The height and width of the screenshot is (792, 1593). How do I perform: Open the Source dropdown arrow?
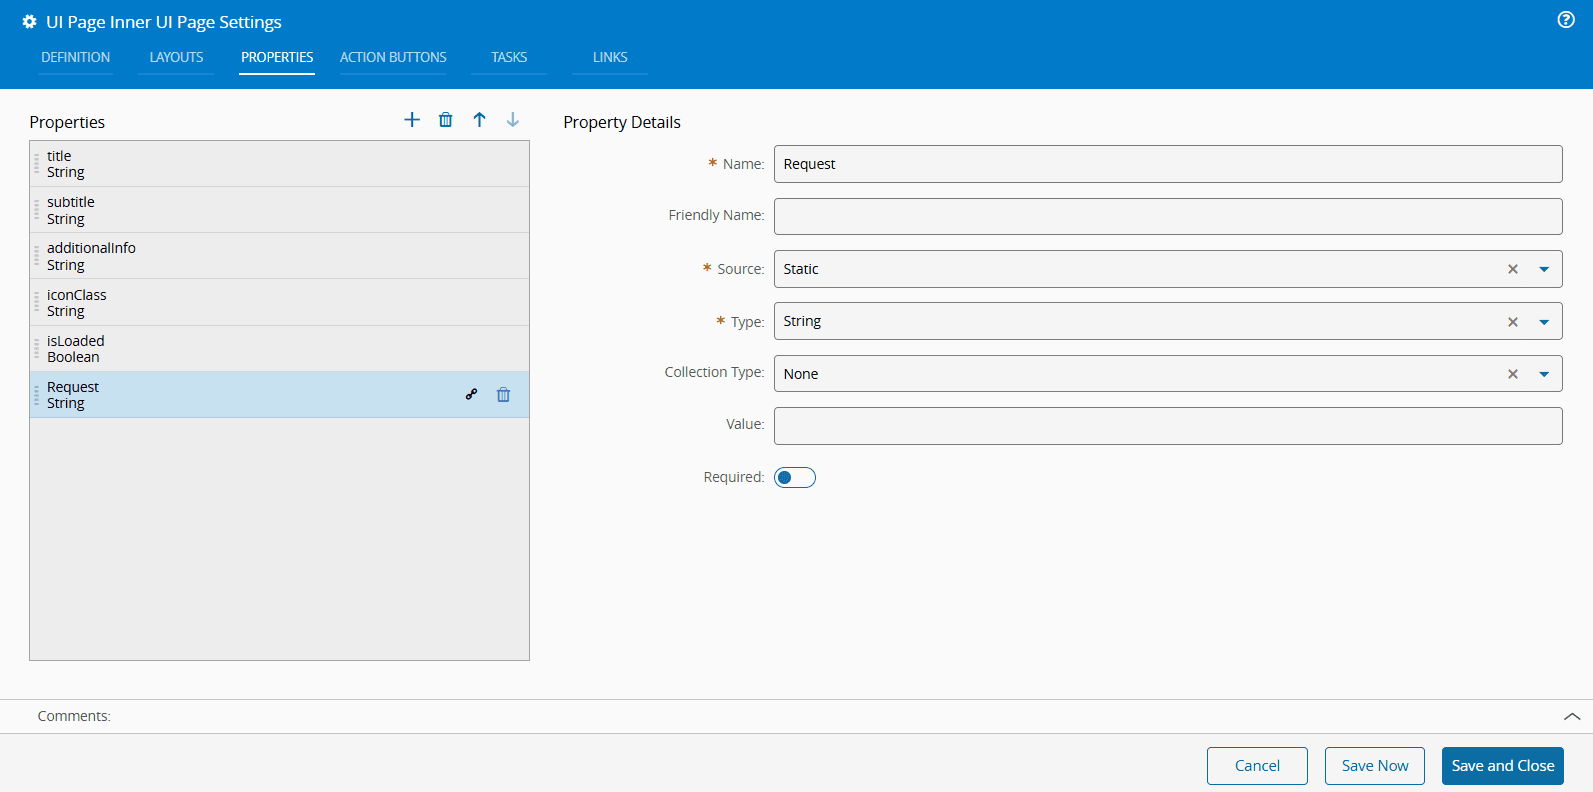(x=1544, y=269)
